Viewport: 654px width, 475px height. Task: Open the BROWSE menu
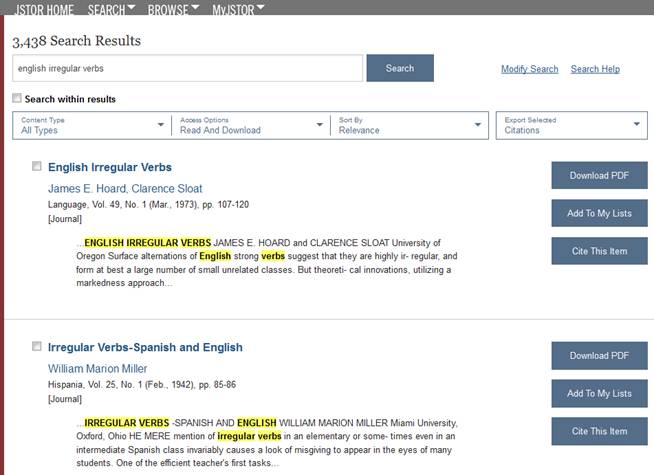[x=173, y=9]
